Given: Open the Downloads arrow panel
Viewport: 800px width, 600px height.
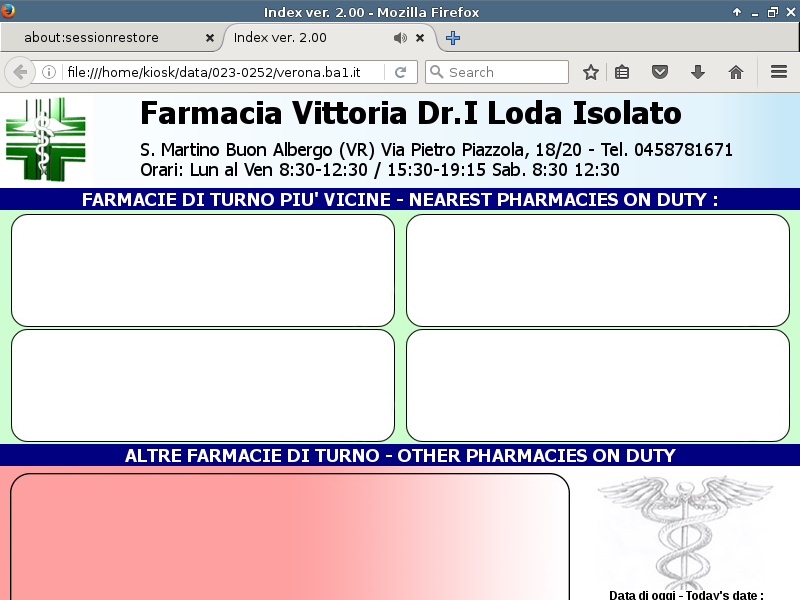Looking at the screenshot, I should [x=698, y=72].
